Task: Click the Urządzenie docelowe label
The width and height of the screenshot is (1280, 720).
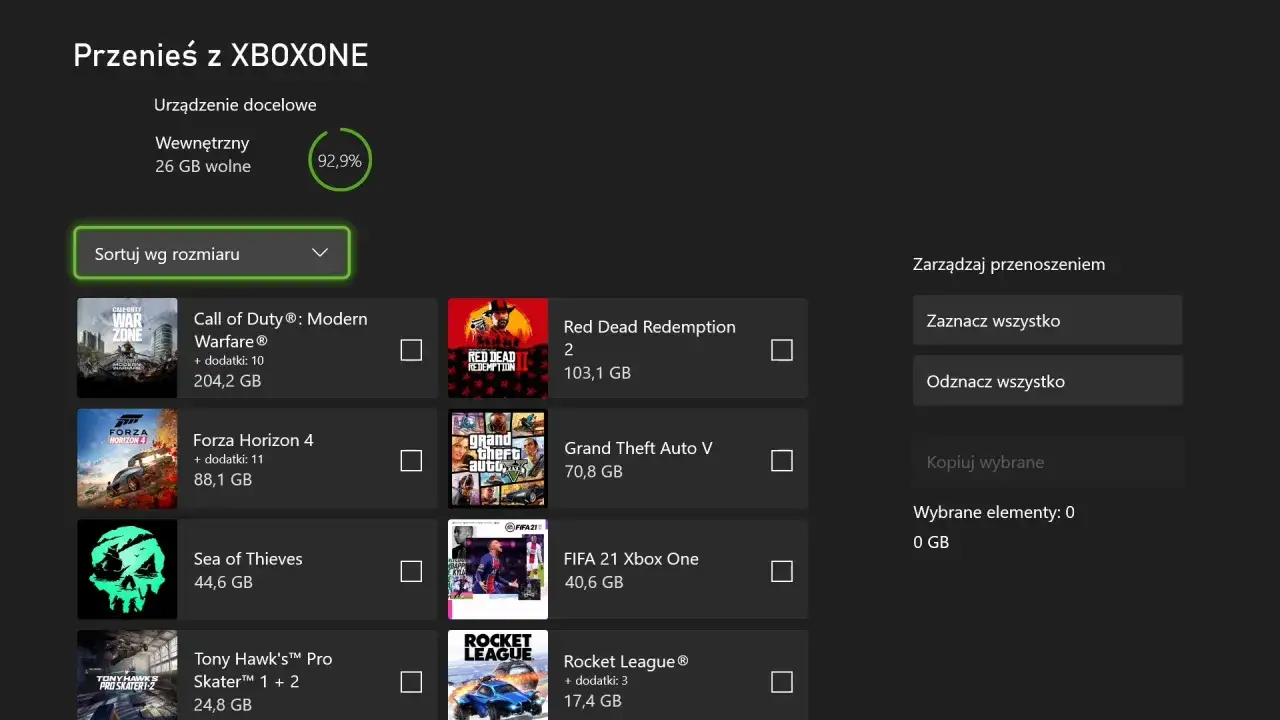Action: [235, 105]
